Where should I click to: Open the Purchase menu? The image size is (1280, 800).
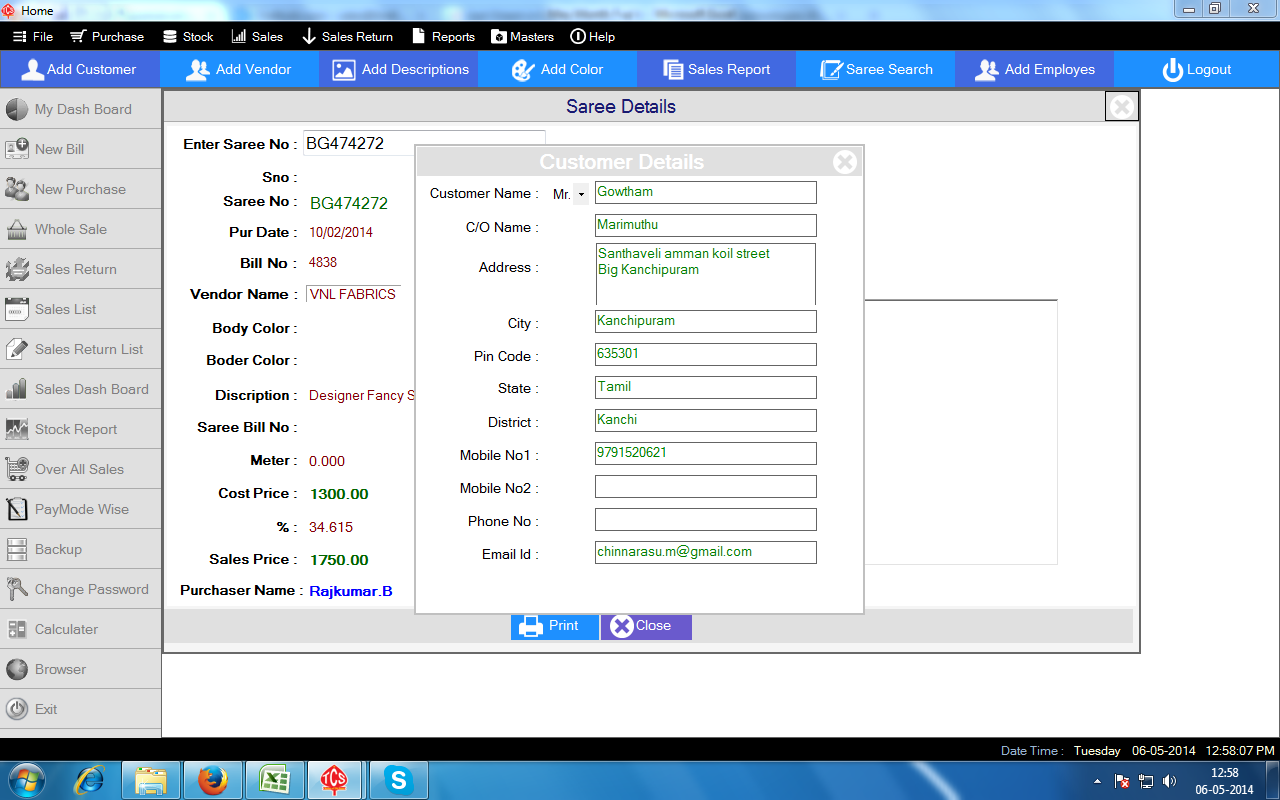[x=107, y=37]
